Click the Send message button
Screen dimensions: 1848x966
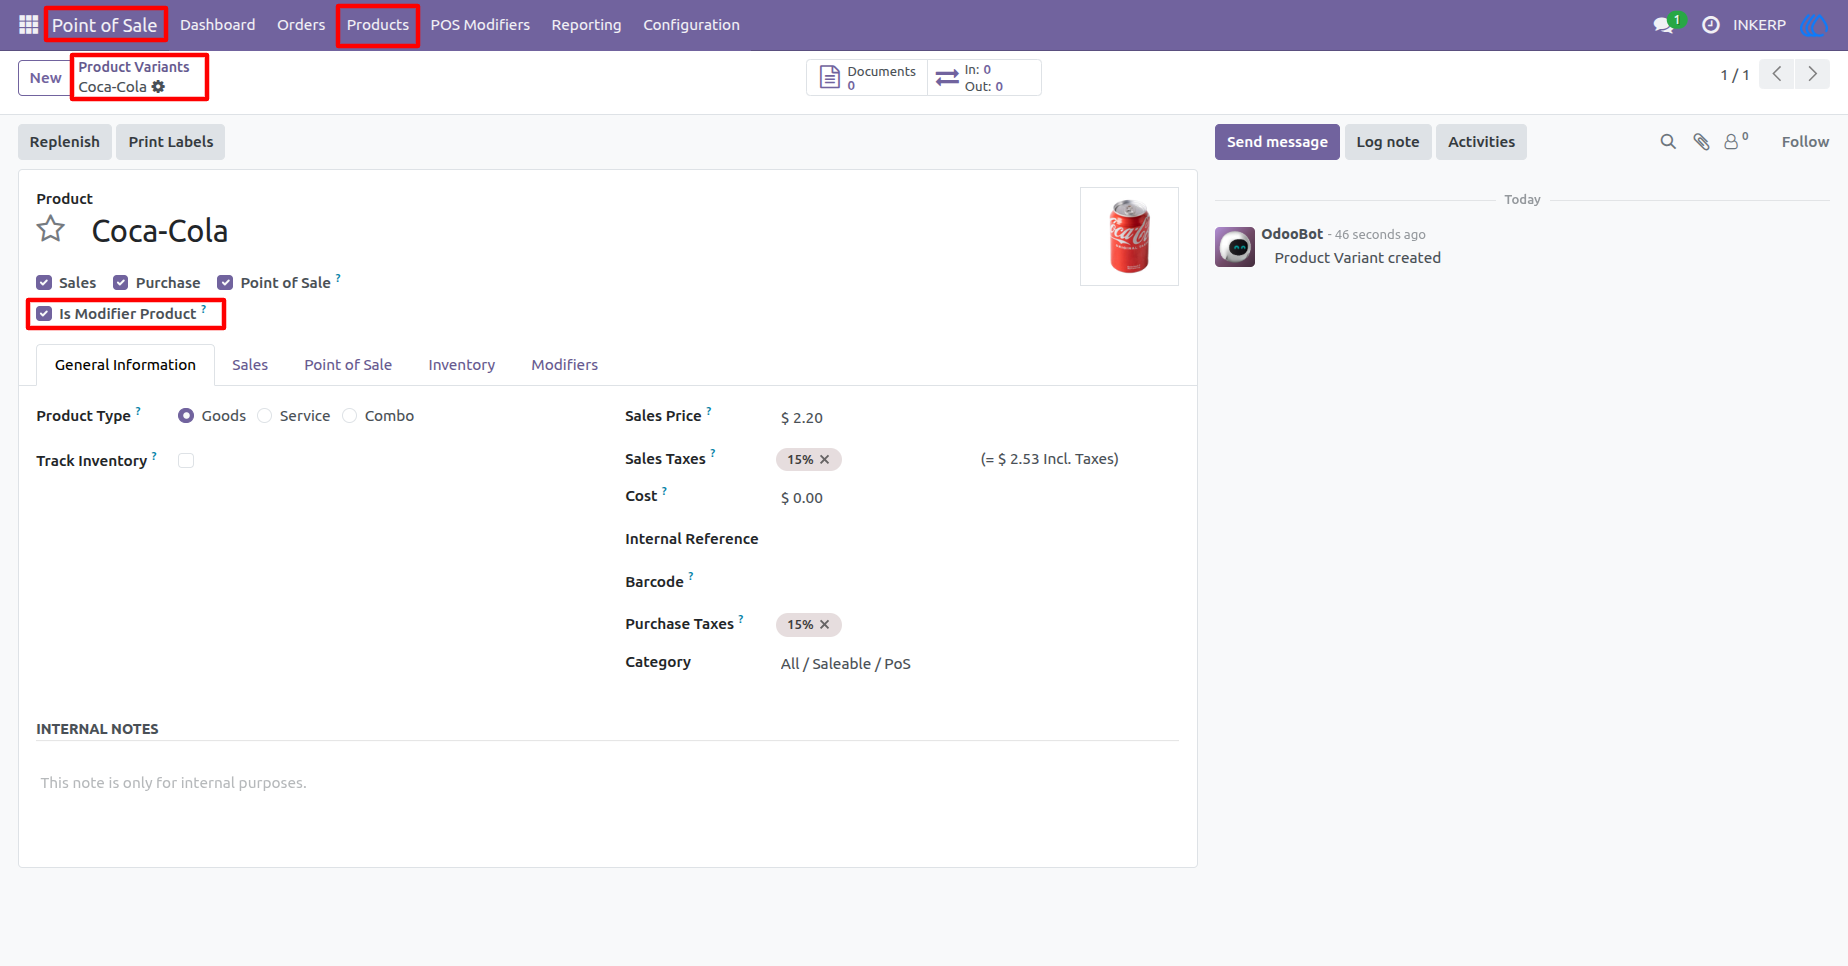(1277, 142)
